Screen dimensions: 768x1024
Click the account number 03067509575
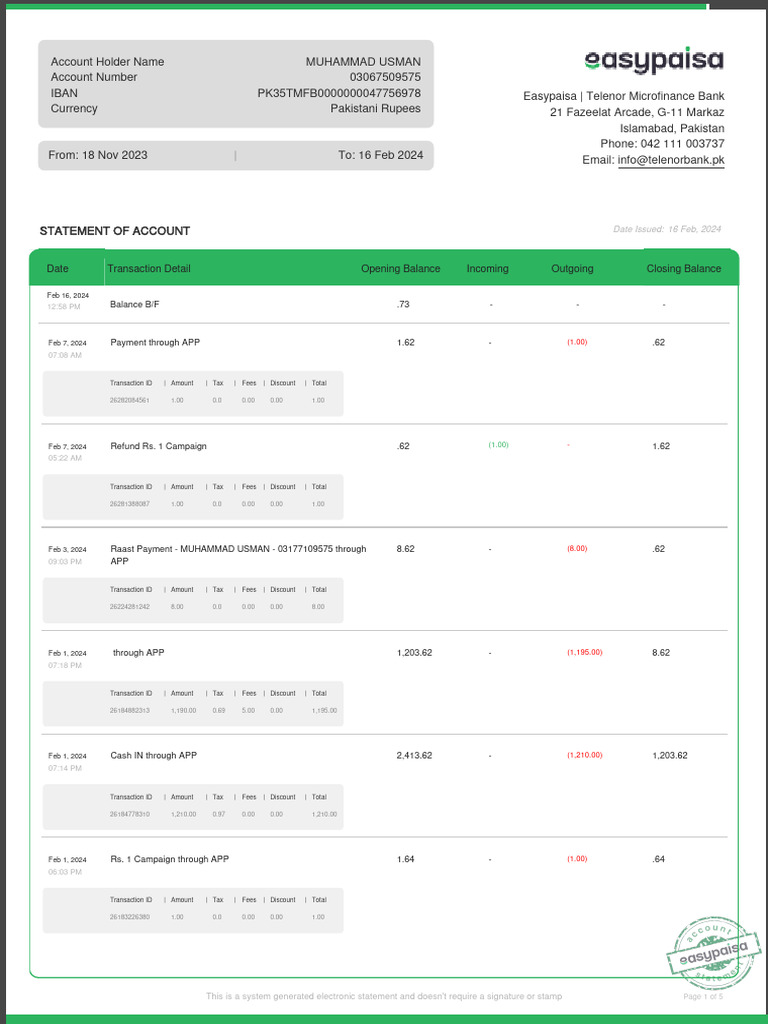(385, 77)
